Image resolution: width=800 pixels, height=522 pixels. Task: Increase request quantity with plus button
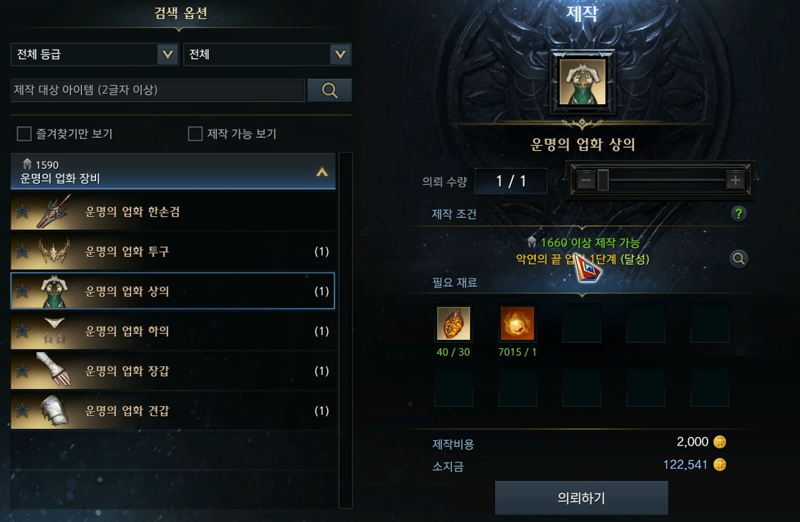tap(735, 180)
